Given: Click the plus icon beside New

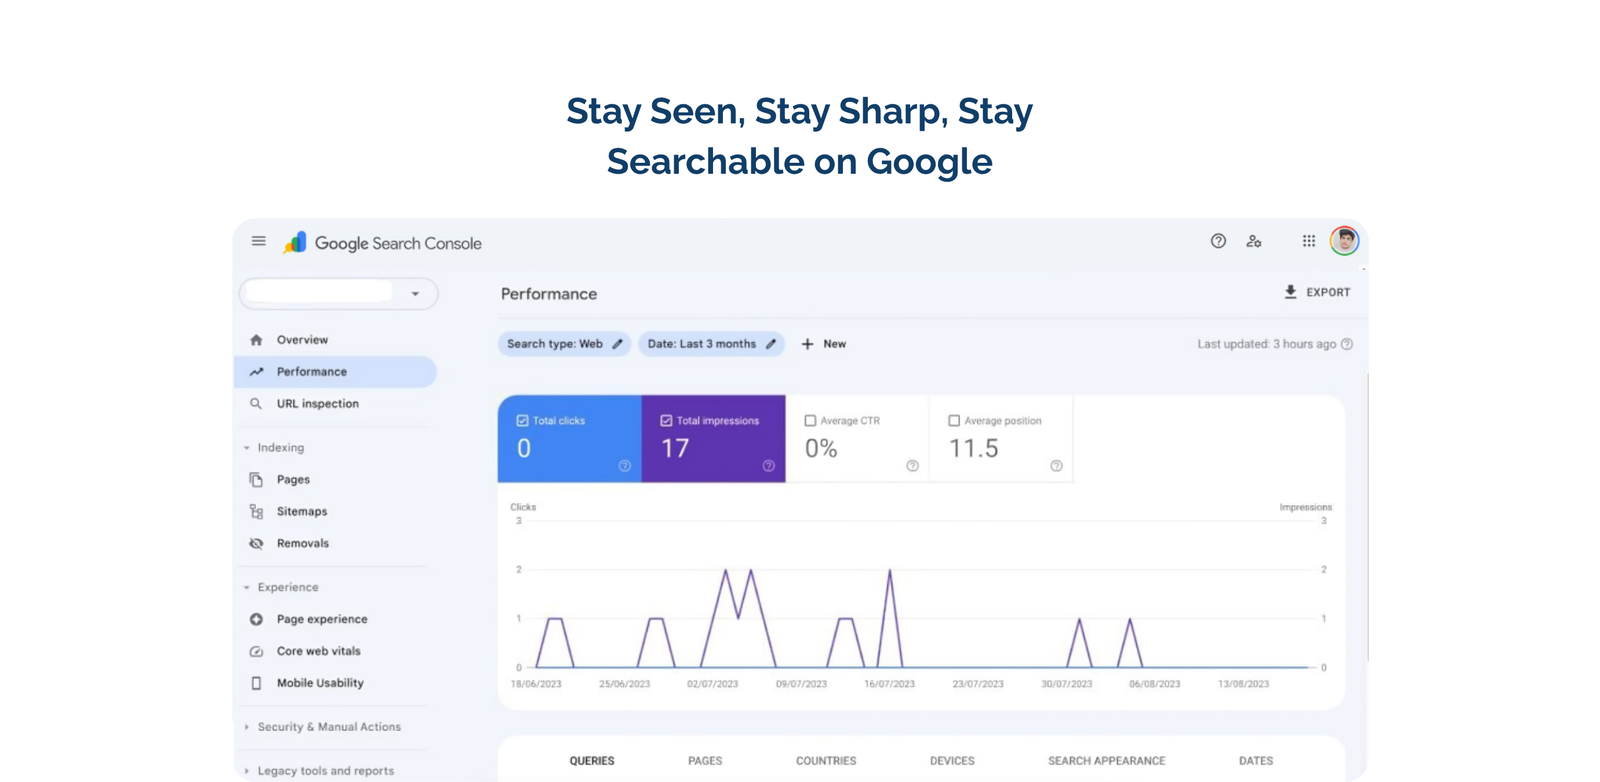Looking at the screenshot, I should click(807, 344).
